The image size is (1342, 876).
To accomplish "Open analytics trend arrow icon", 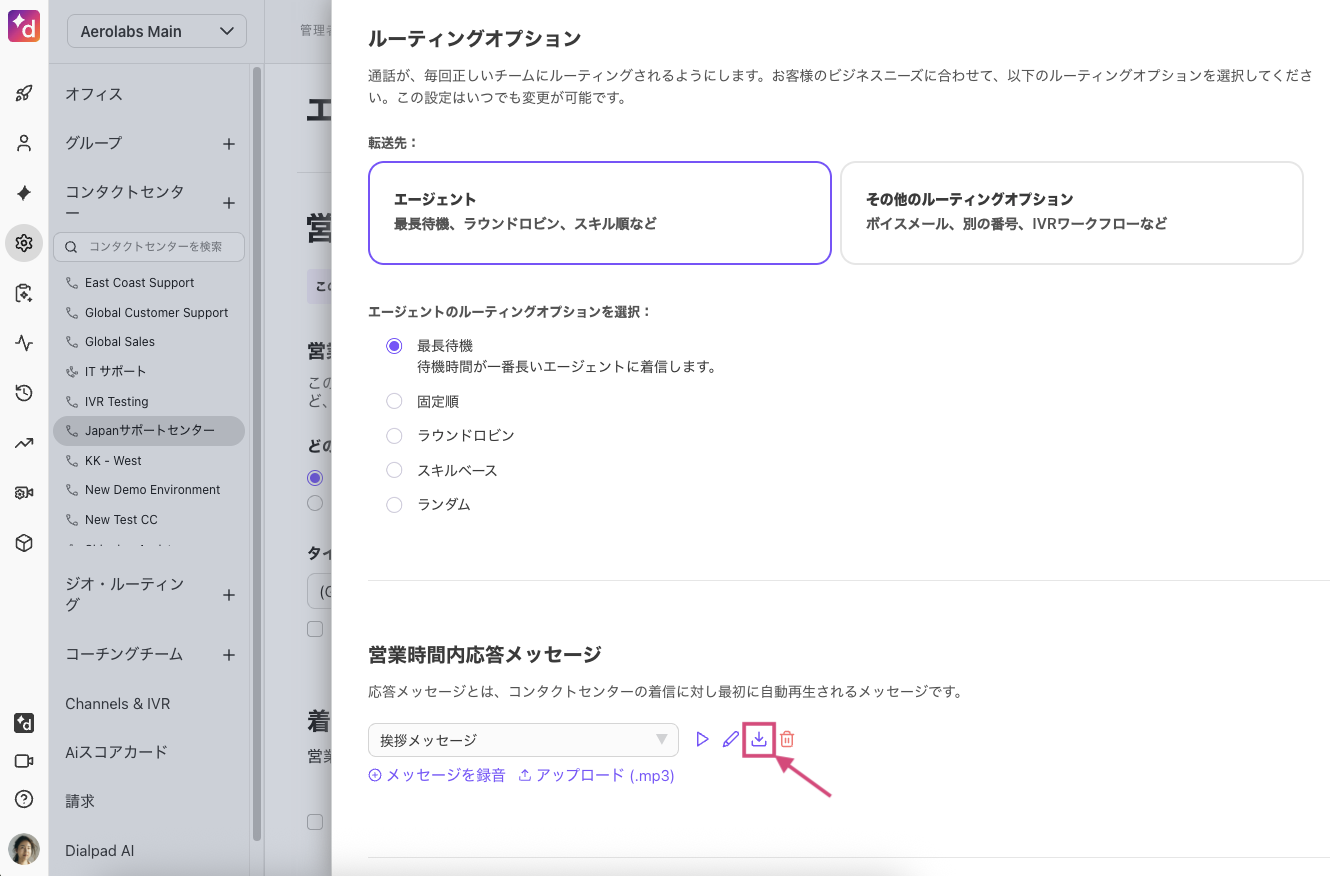I will [24, 443].
